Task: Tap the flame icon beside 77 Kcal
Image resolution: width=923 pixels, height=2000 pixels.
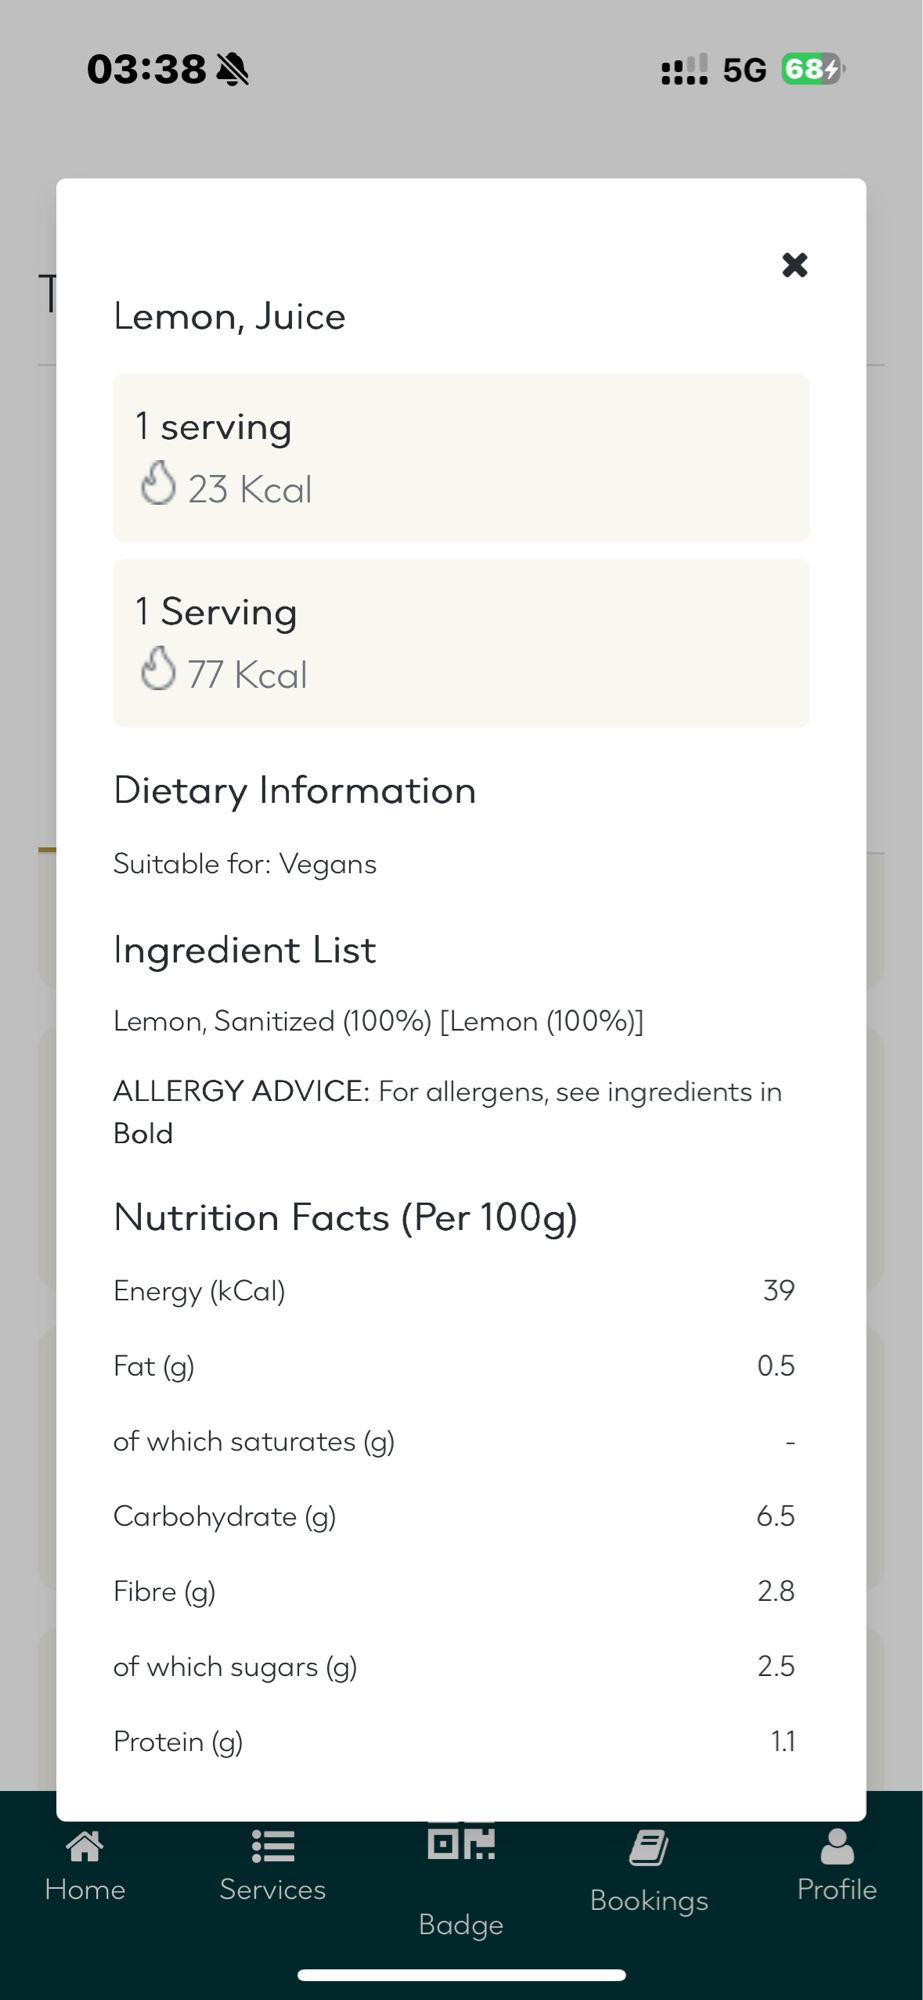Action: pyautogui.click(x=158, y=669)
